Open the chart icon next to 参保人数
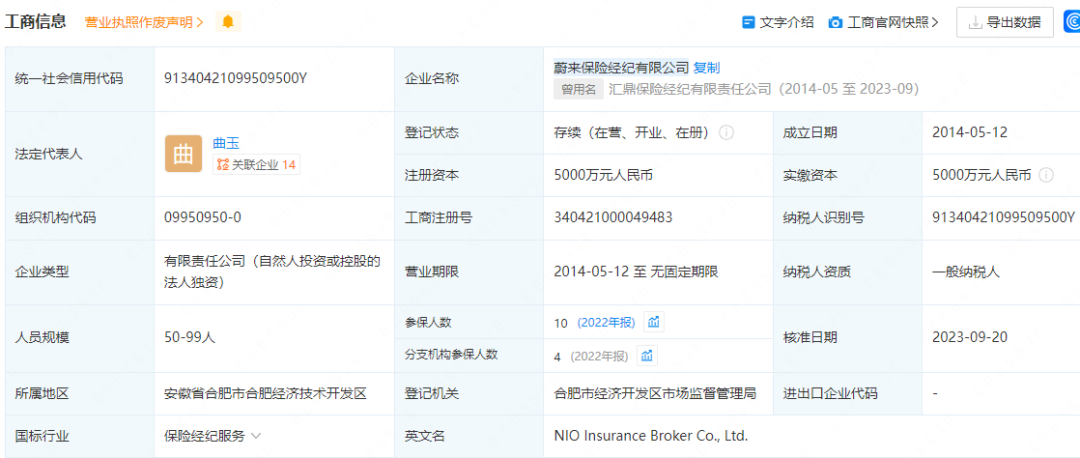The image size is (1080, 458). point(654,322)
